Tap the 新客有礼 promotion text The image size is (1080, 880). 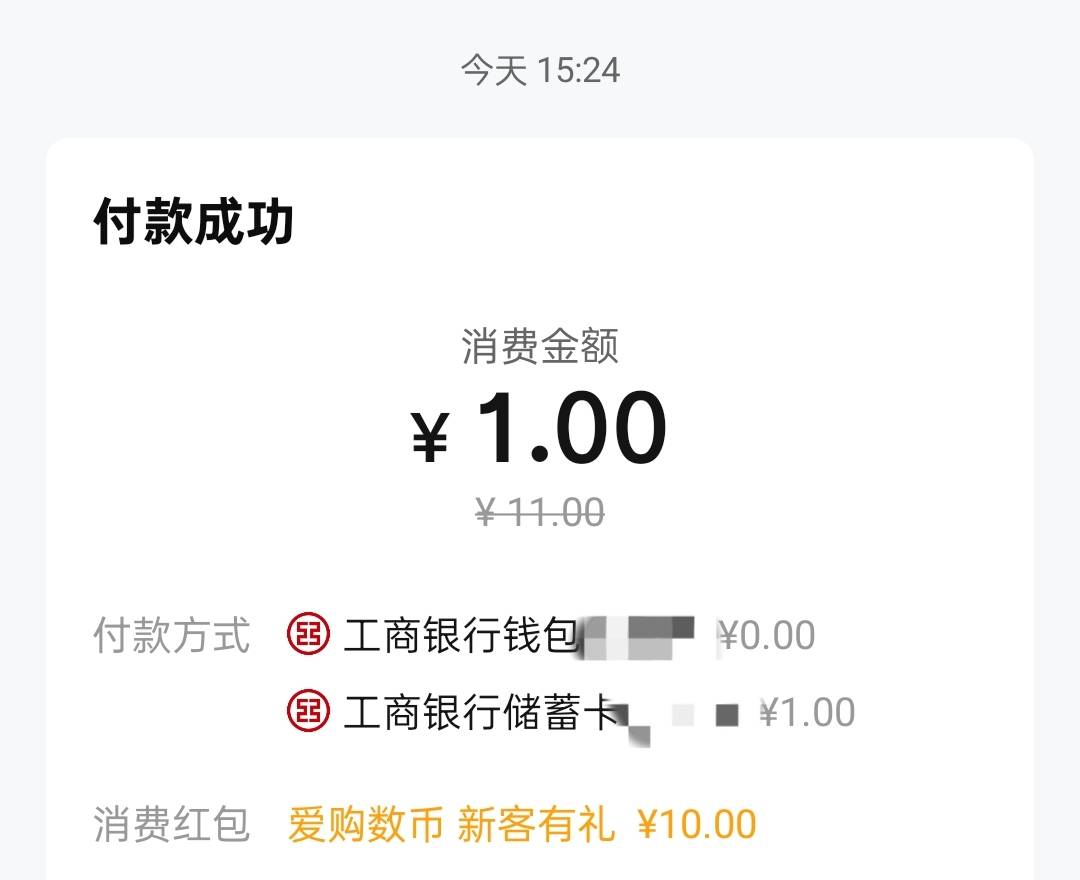point(536,825)
